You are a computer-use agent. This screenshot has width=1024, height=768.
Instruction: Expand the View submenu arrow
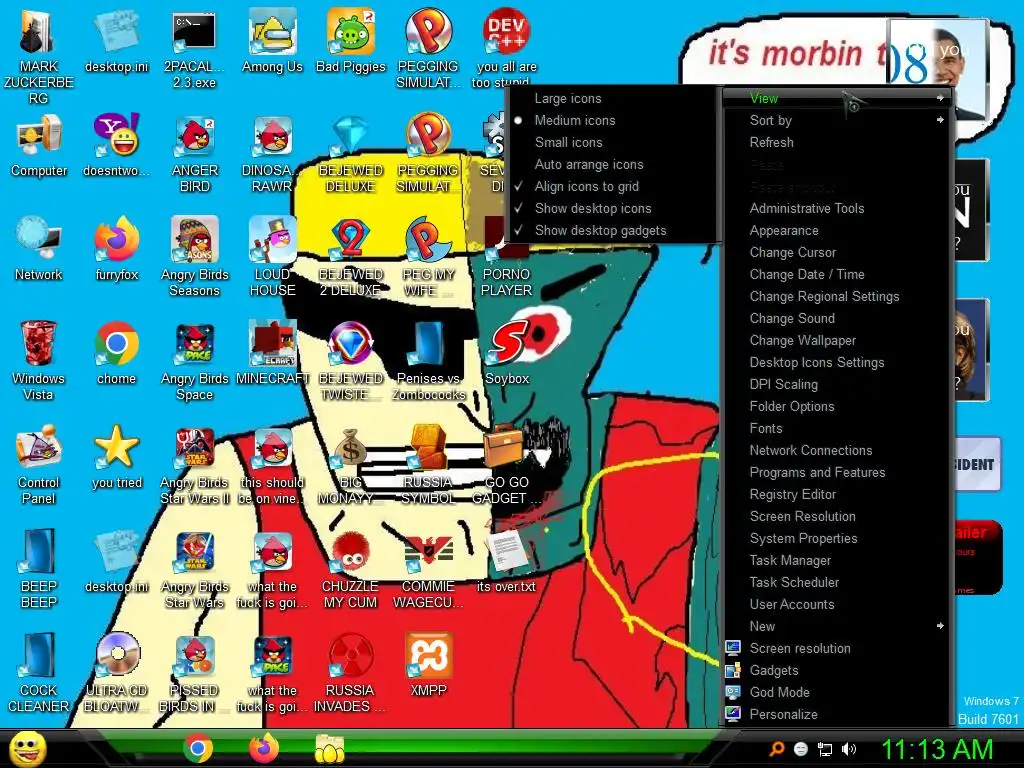pyautogui.click(x=940, y=98)
